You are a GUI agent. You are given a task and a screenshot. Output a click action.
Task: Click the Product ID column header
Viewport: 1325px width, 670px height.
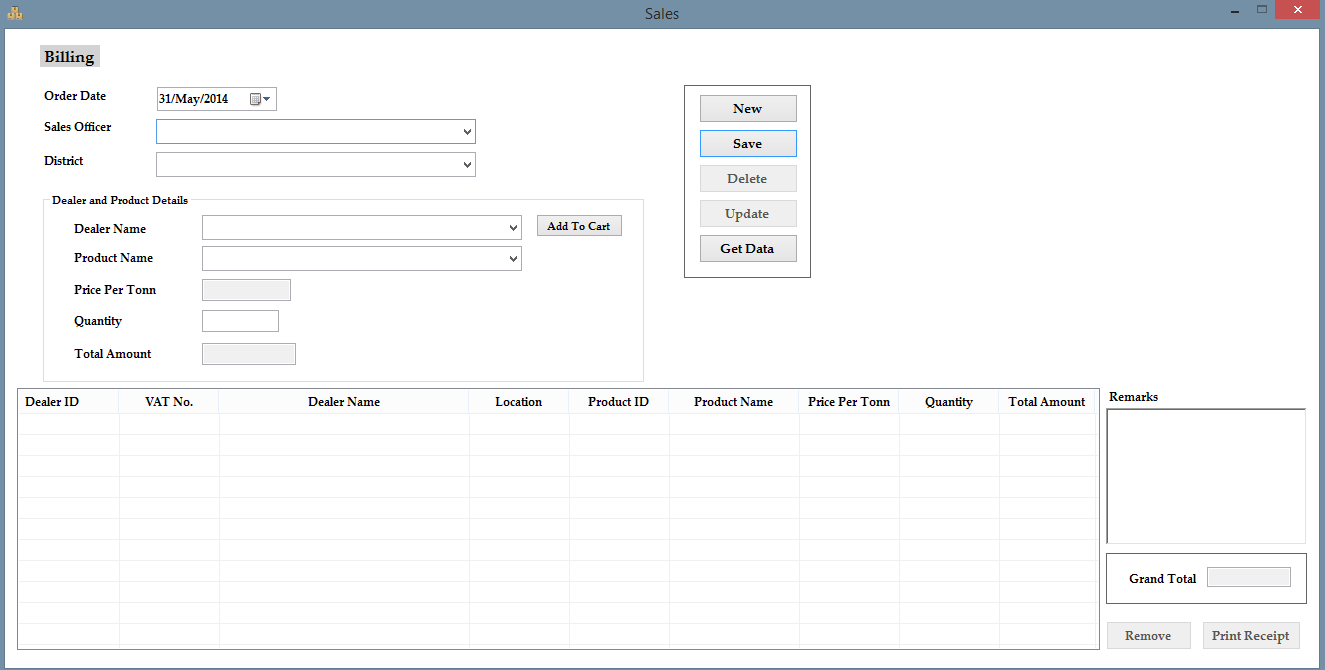[619, 402]
